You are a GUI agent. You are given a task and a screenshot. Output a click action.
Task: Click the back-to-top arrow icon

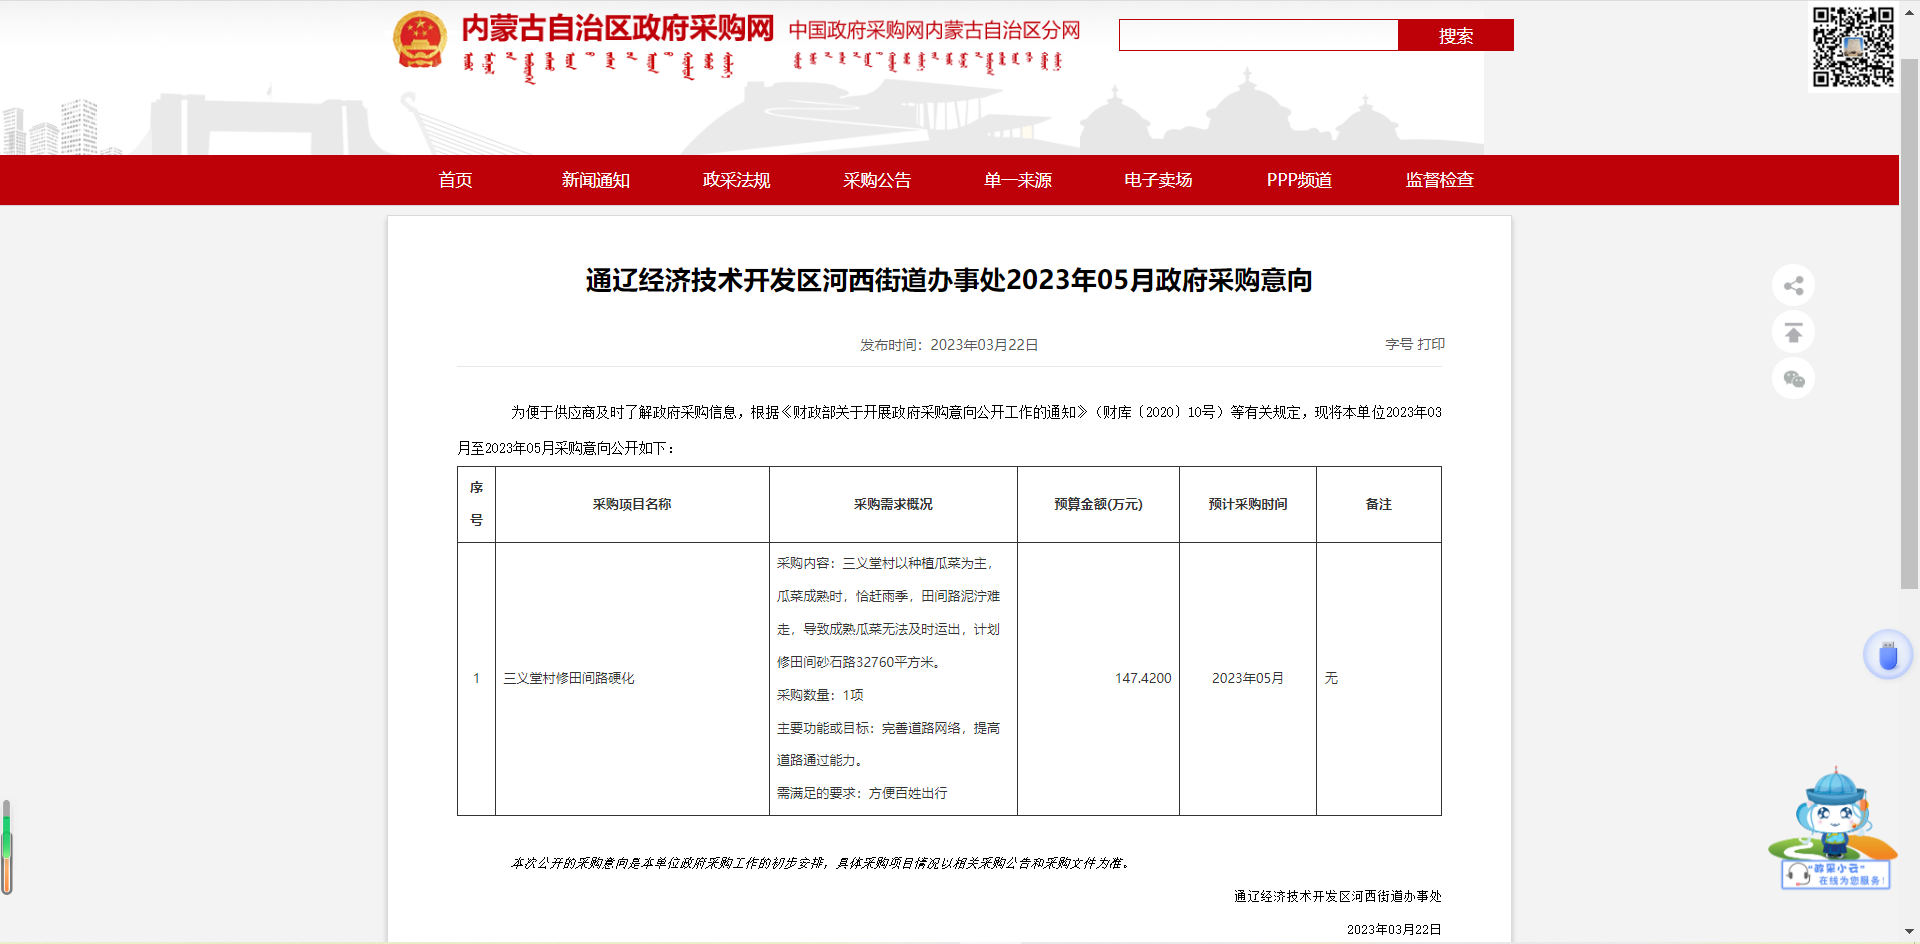(1793, 332)
